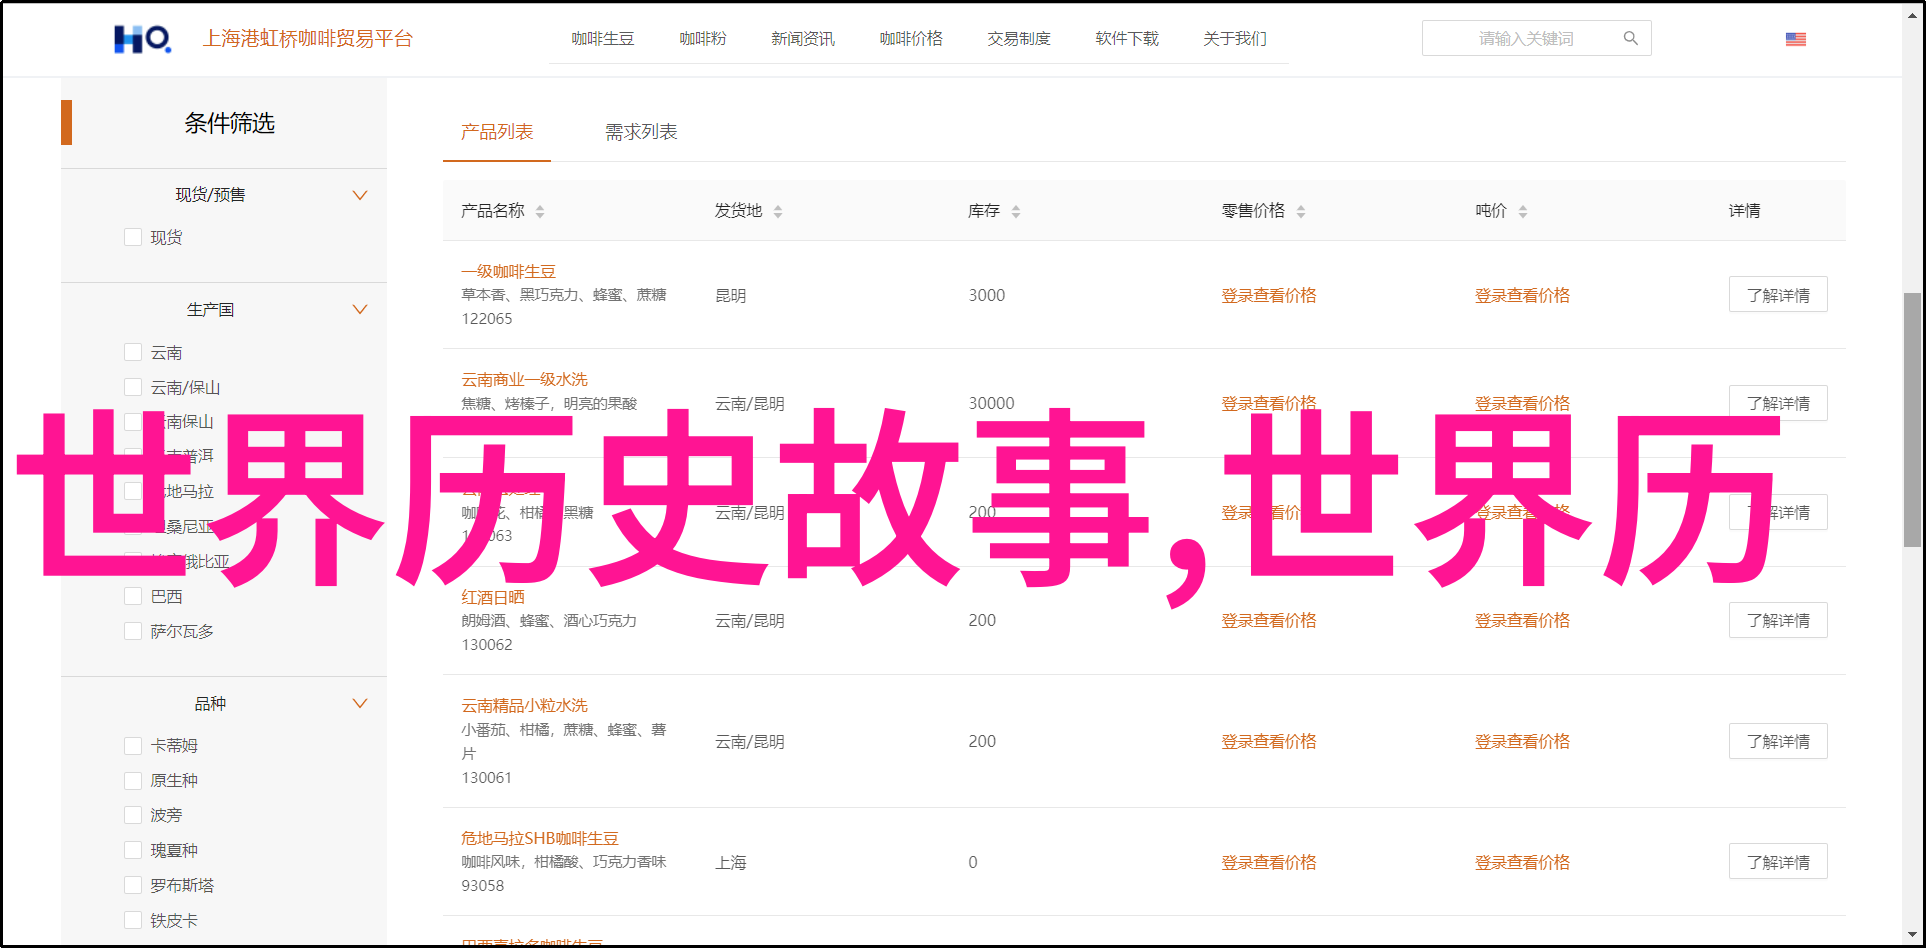
Task: Click 了解详情 for 危地马拉SHB咖啡生豆
Action: 1778,862
